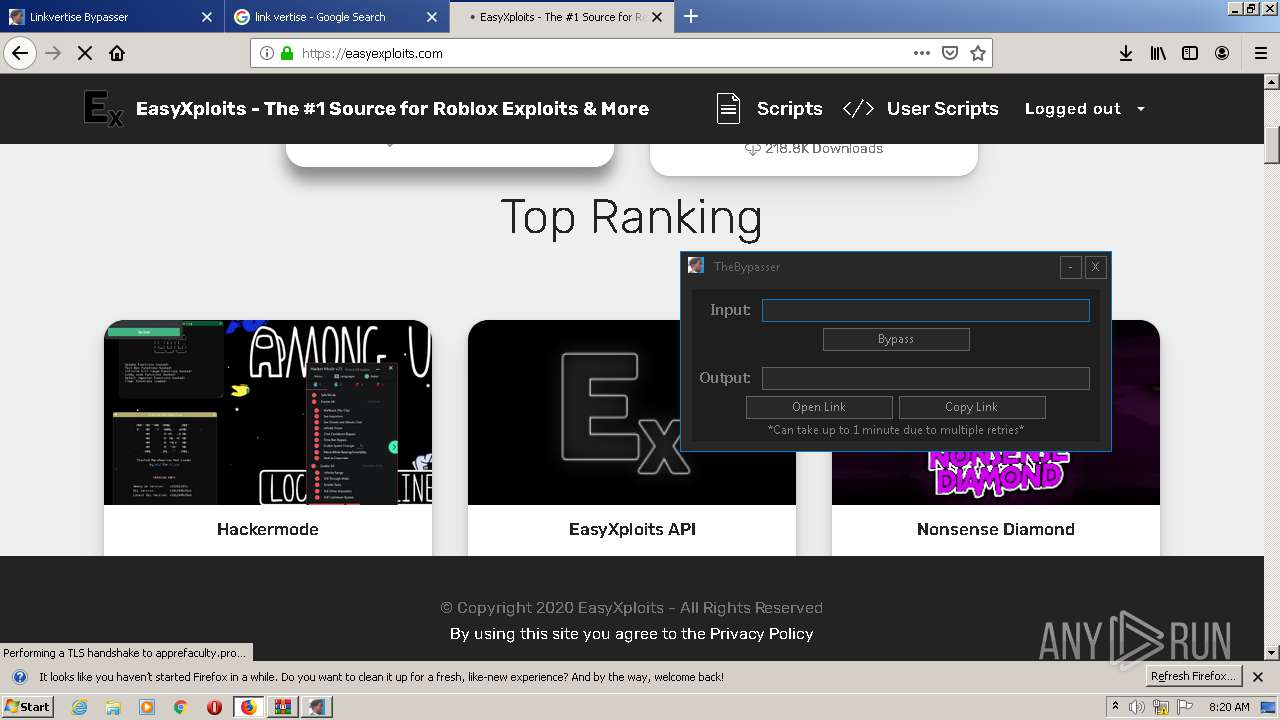Open a new browser tab

pos(691,16)
